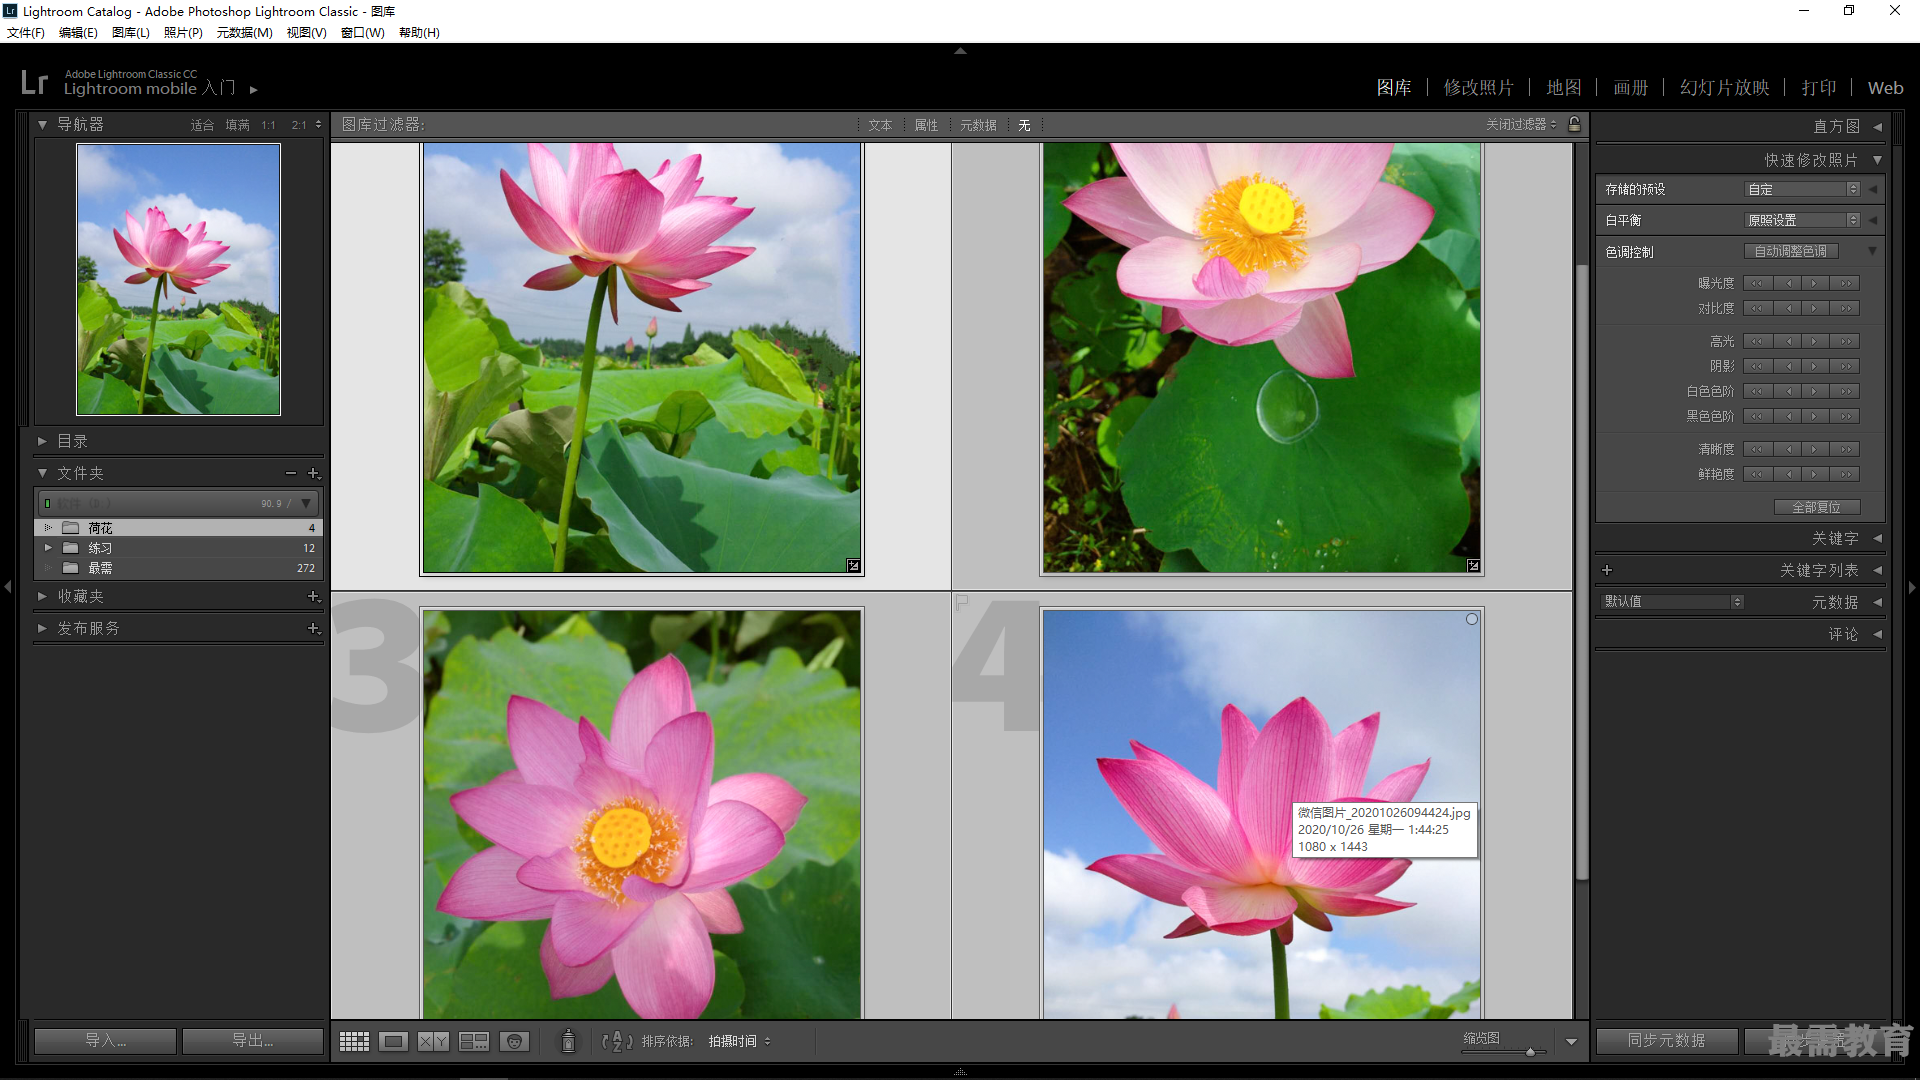
Task: Select the 练习 folder
Action: [x=179, y=548]
